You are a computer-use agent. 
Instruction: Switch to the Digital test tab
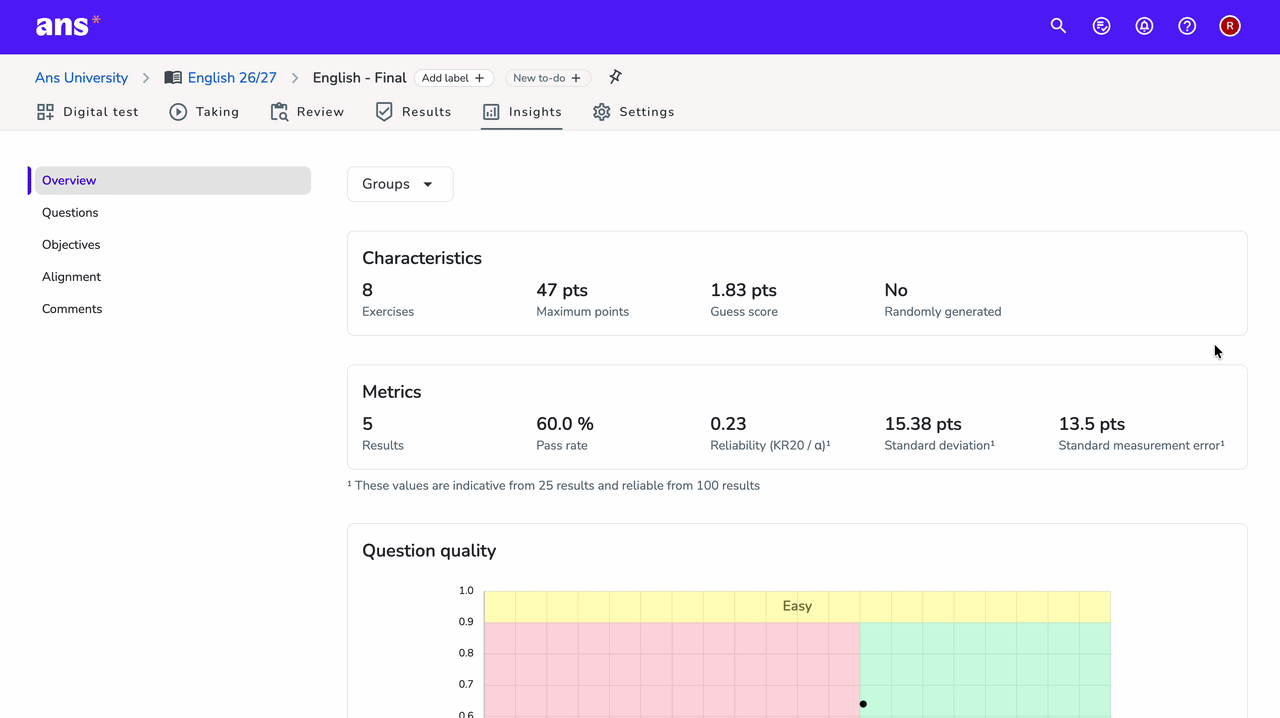pos(88,112)
